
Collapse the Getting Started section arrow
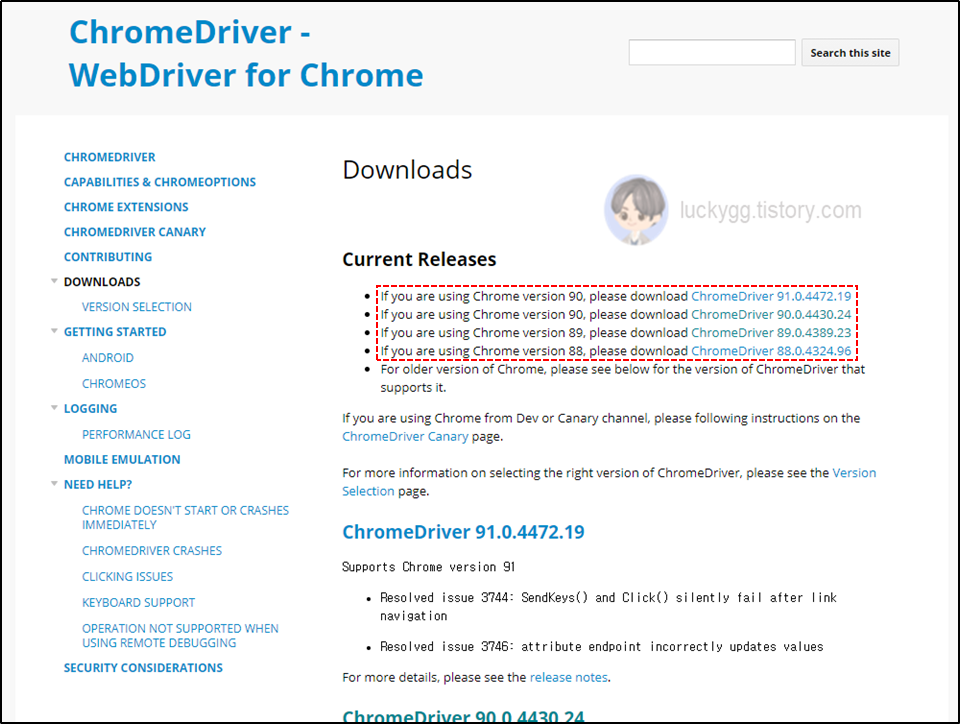coord(54,331)
